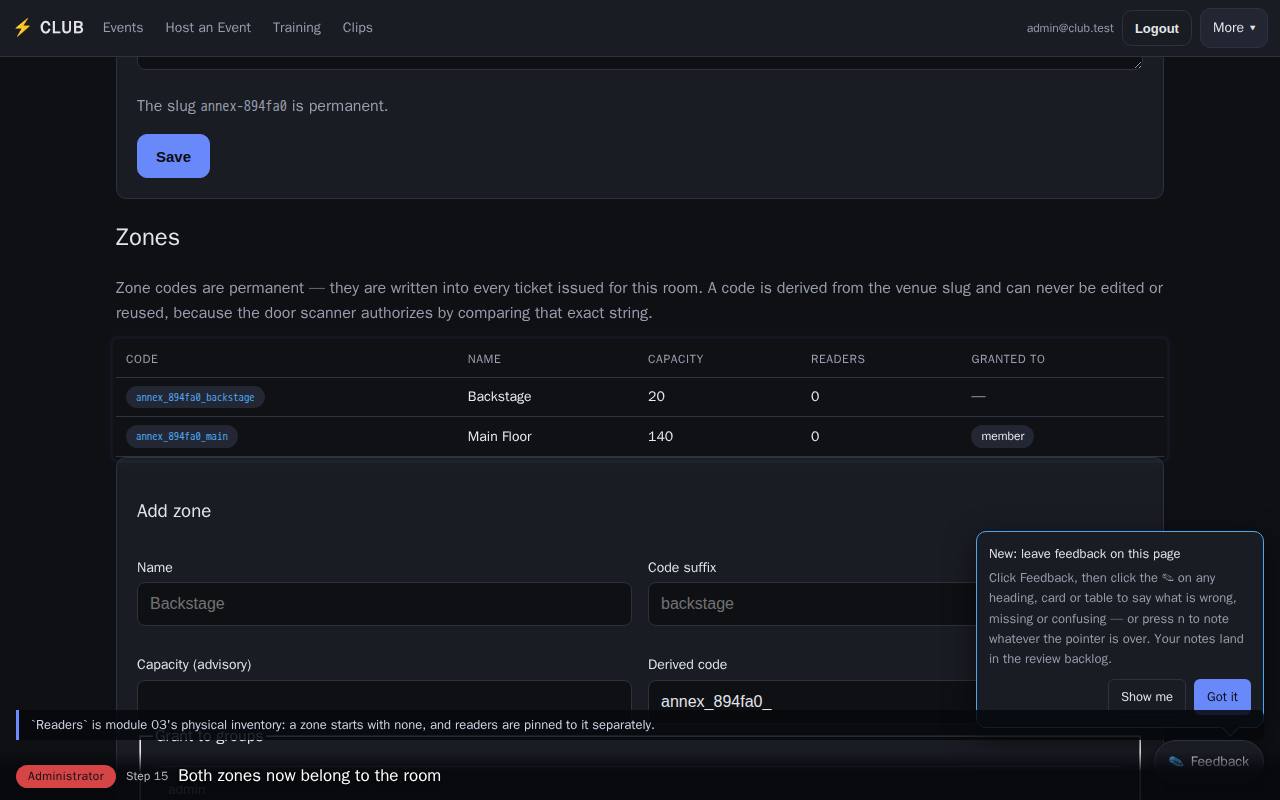Click the NAME column header
Image resolution: width=1280 pixels, height=800 pixels.
click(x=484, y=359)
